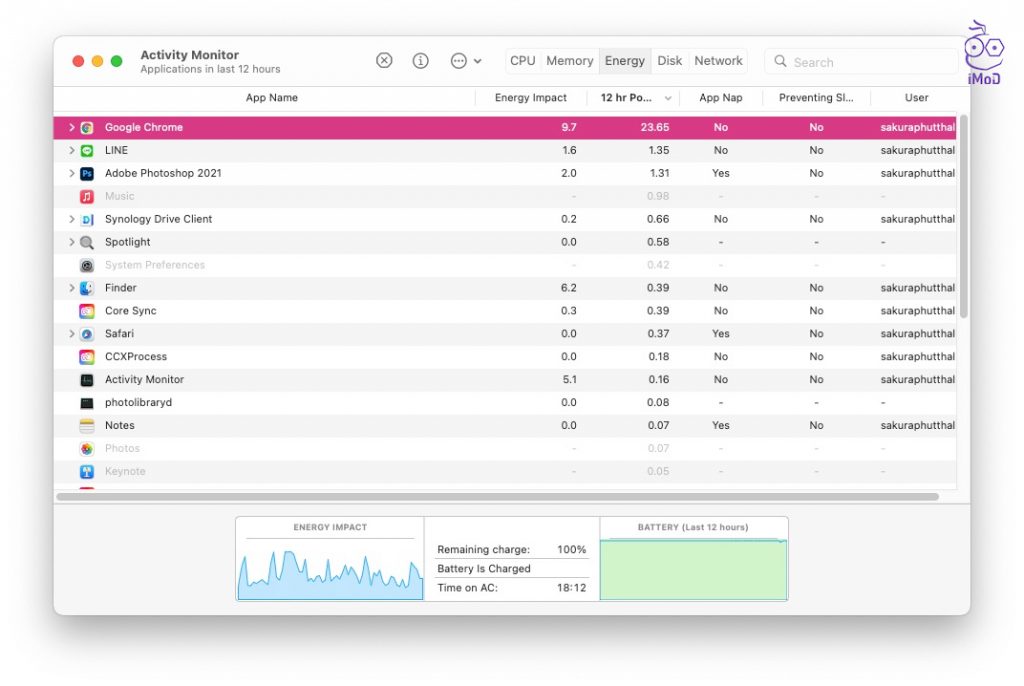This screenshot has height=686, width=1024.
Task: Expand the Adobe Photoshop 2021 row
Action: point(71,174)
